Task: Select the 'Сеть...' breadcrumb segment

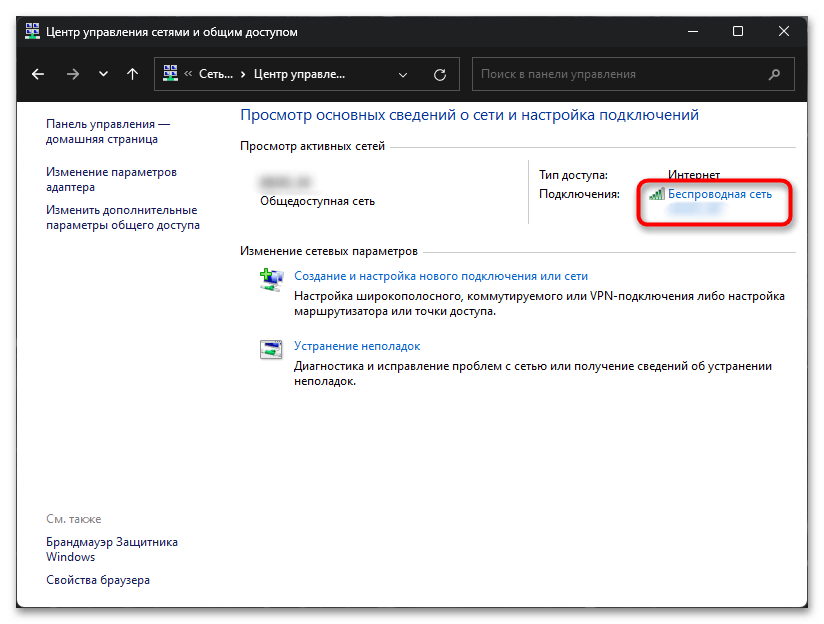Action: coord(215,74)
